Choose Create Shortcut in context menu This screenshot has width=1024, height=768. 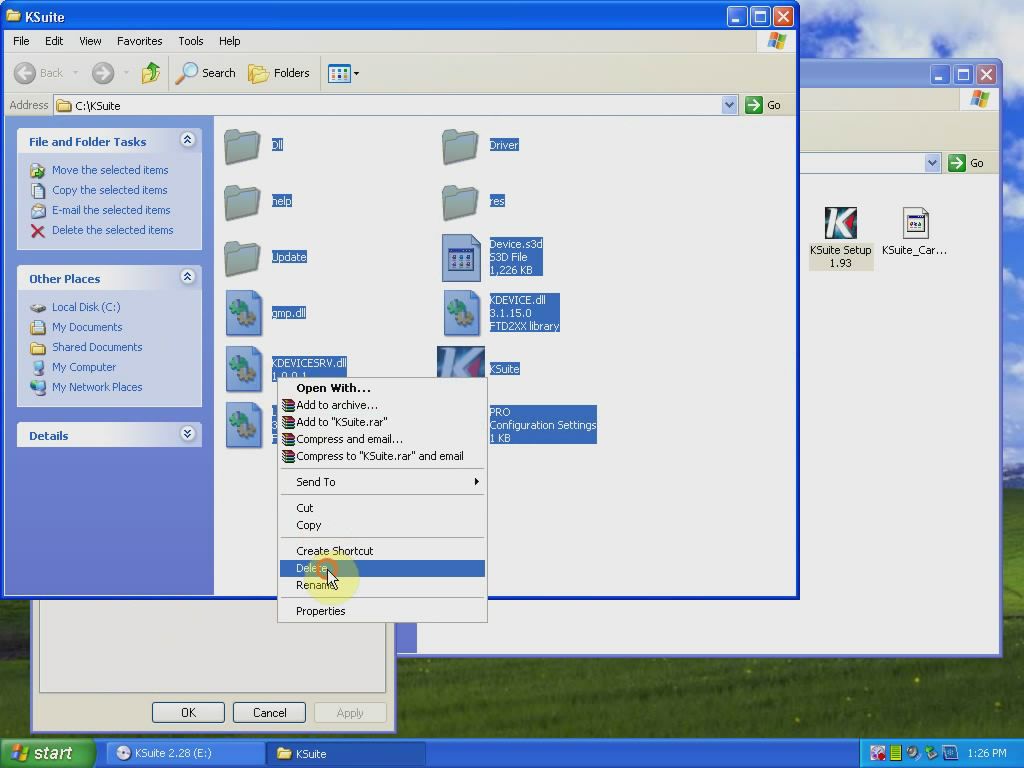(x=382, y=551)
